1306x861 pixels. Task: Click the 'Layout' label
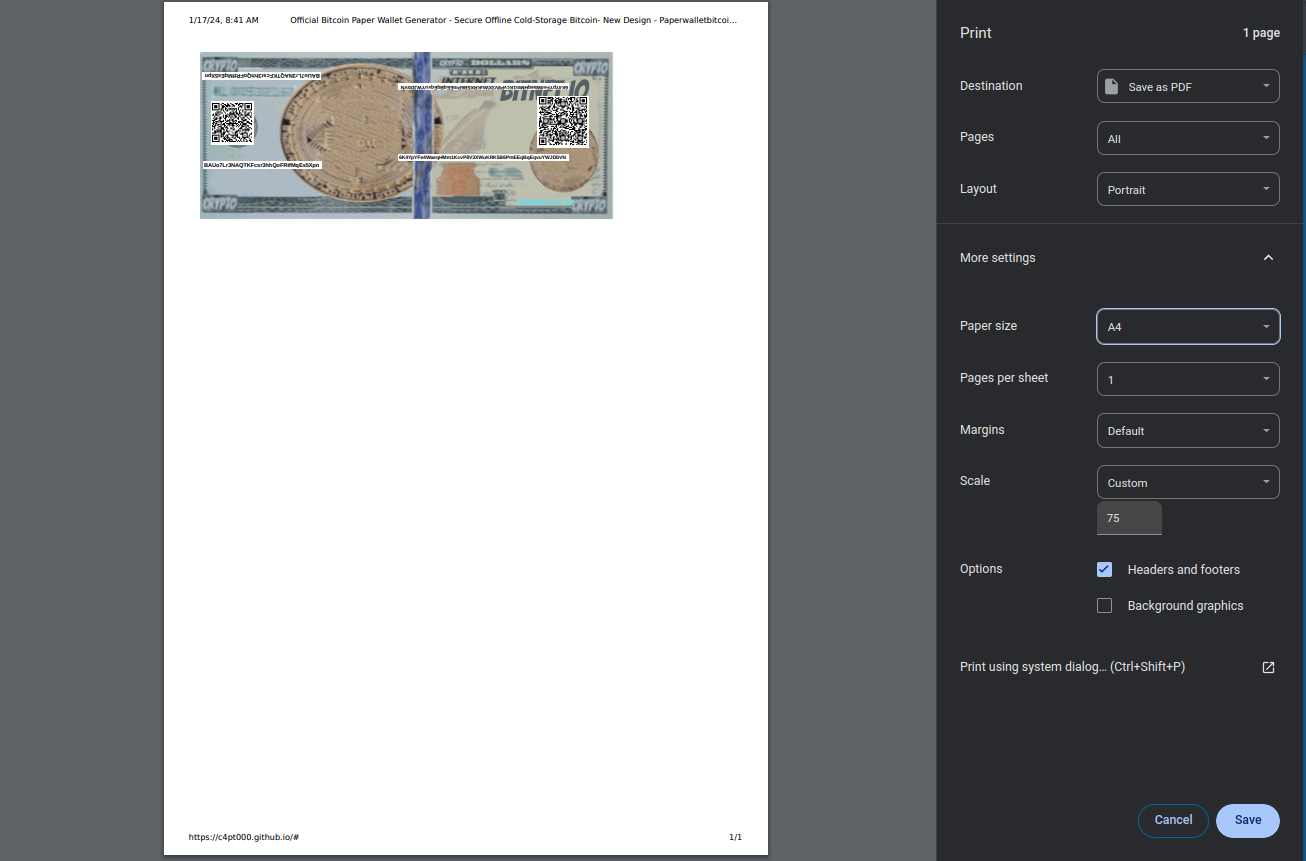coord(978,189)
